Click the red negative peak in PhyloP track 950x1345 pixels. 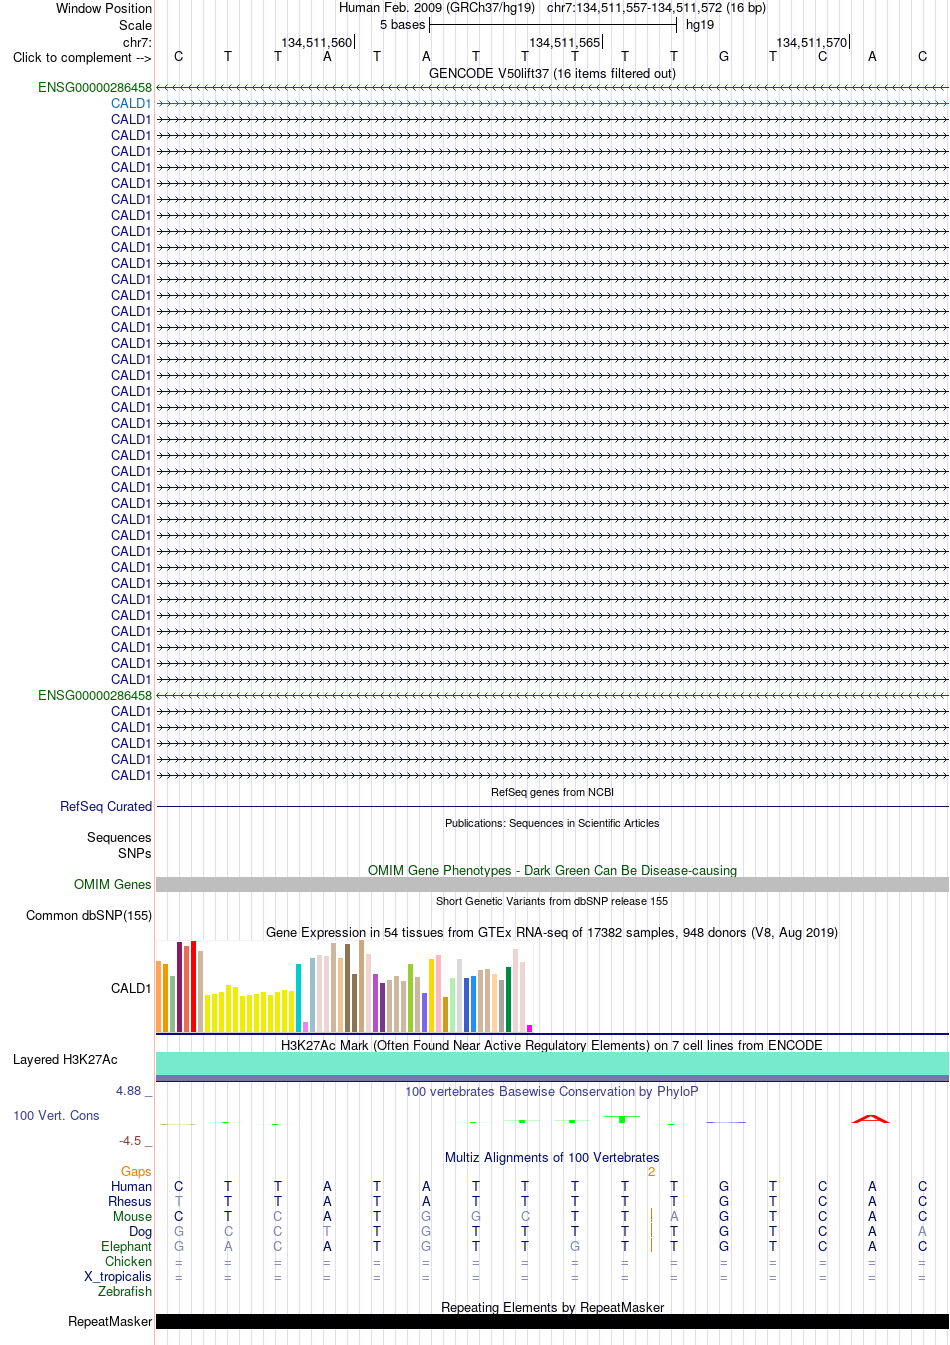pyautogui.click(x=871, y=1118)
